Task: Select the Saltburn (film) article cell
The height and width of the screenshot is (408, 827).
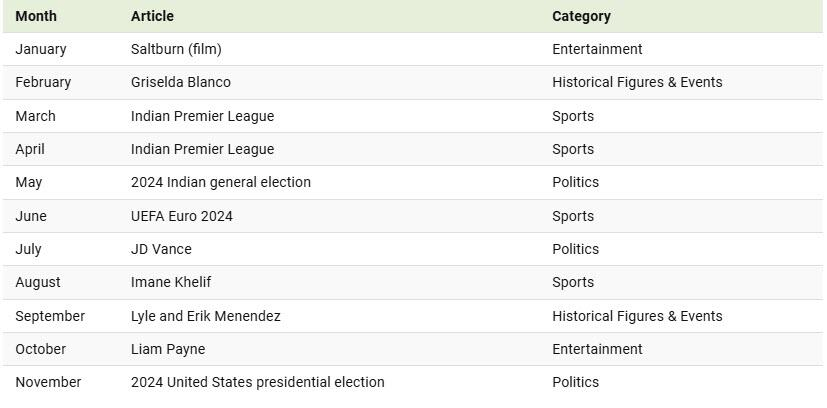Action: tap(176, 49)
